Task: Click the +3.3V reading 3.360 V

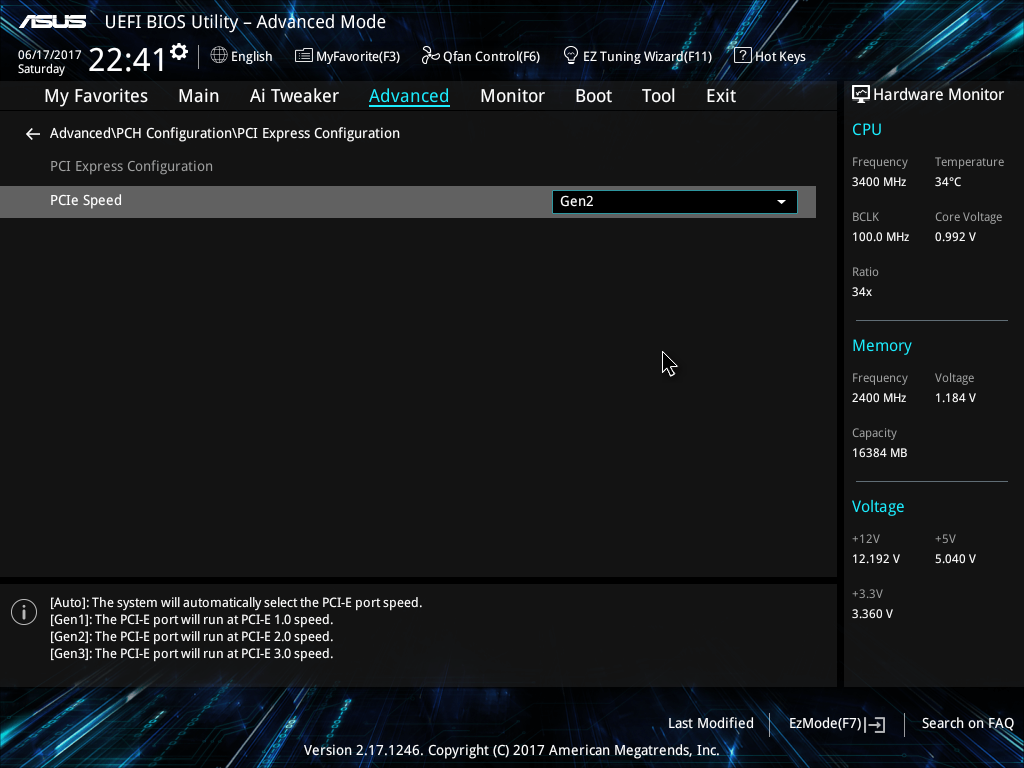Action: 872,614
